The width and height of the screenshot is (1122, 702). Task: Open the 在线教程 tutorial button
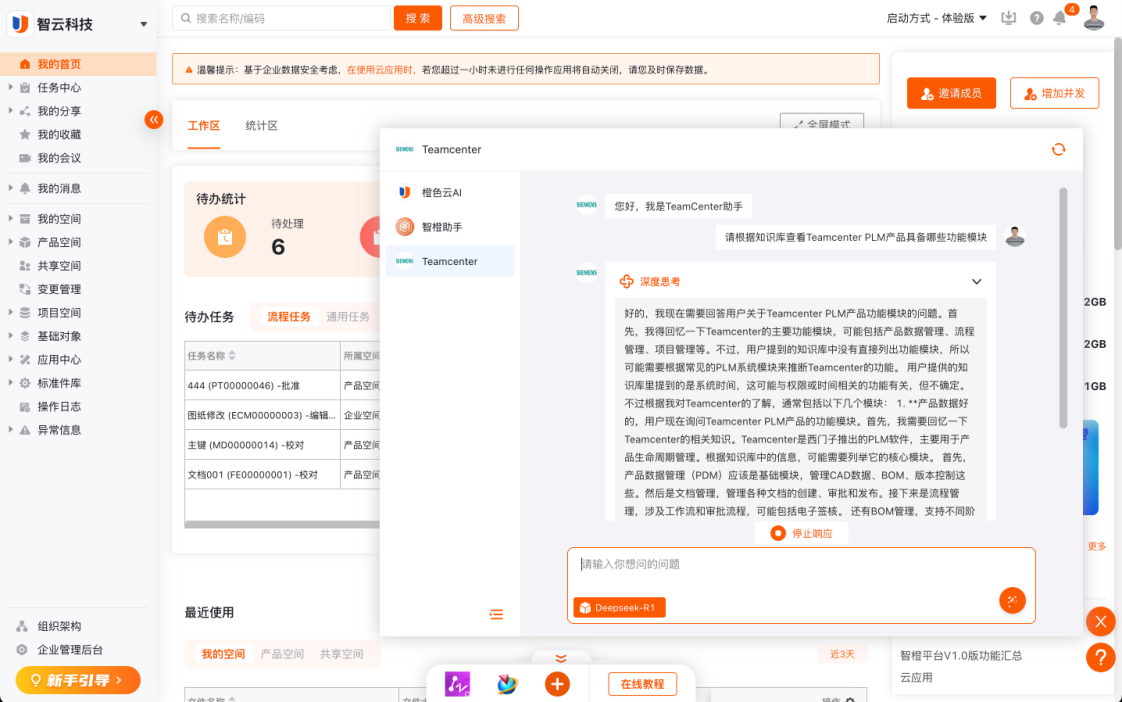point(643,684)
